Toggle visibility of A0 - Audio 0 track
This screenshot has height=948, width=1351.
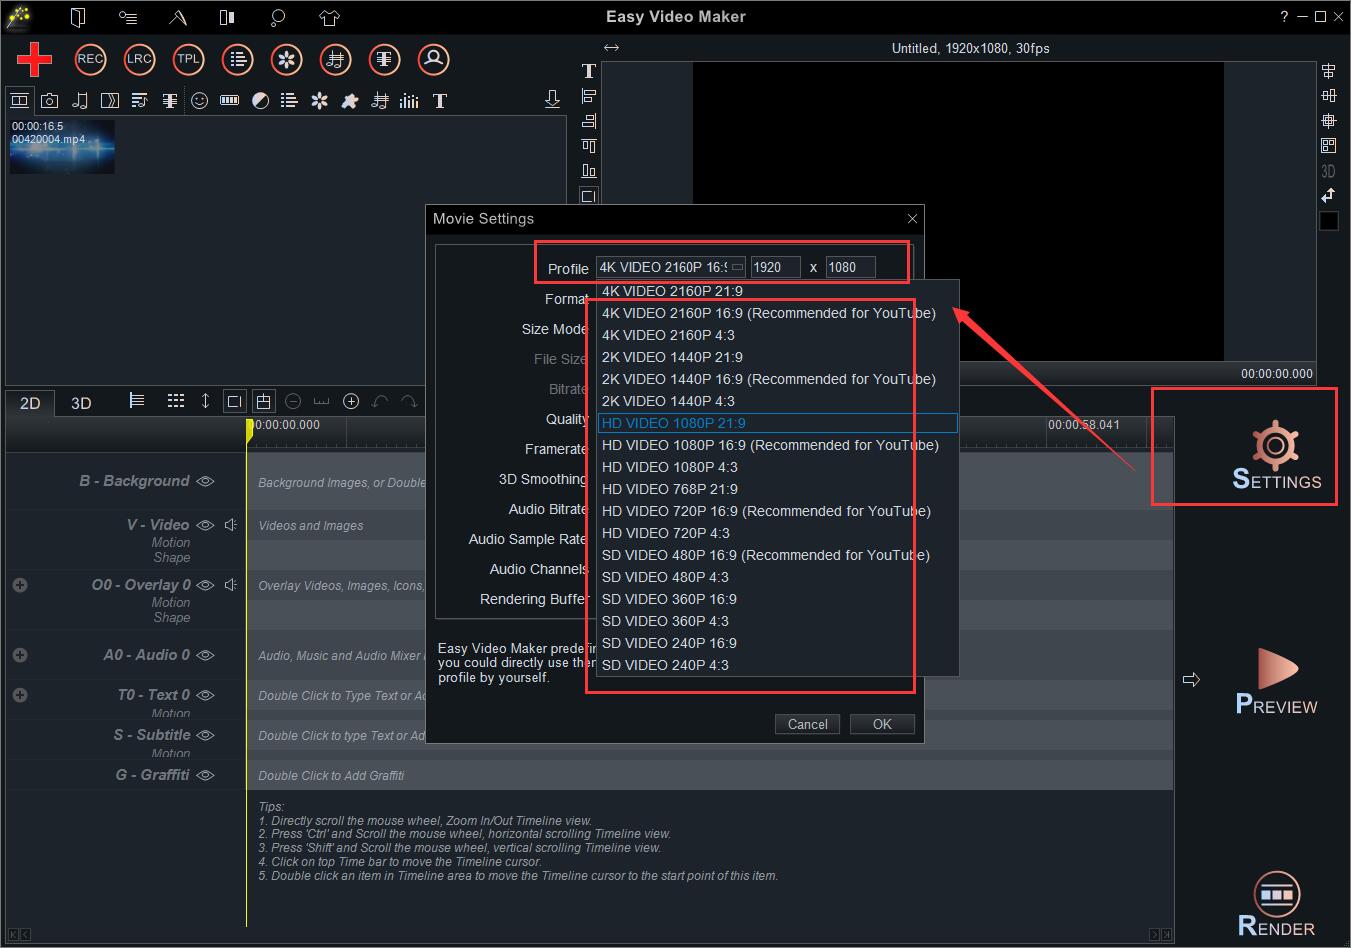(206, 655)
